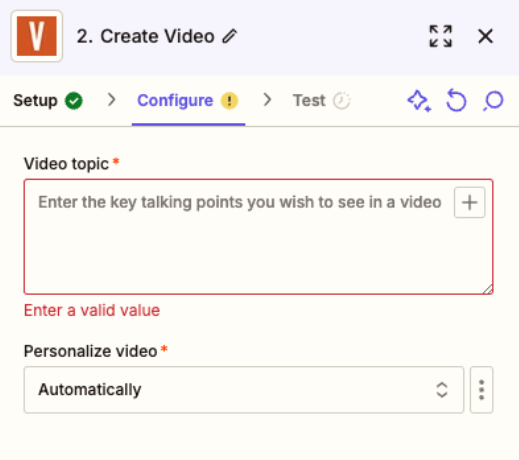The image size is (519, 460).
Task: Click the yellow warning icon on Configure
Action: [229, 101]
